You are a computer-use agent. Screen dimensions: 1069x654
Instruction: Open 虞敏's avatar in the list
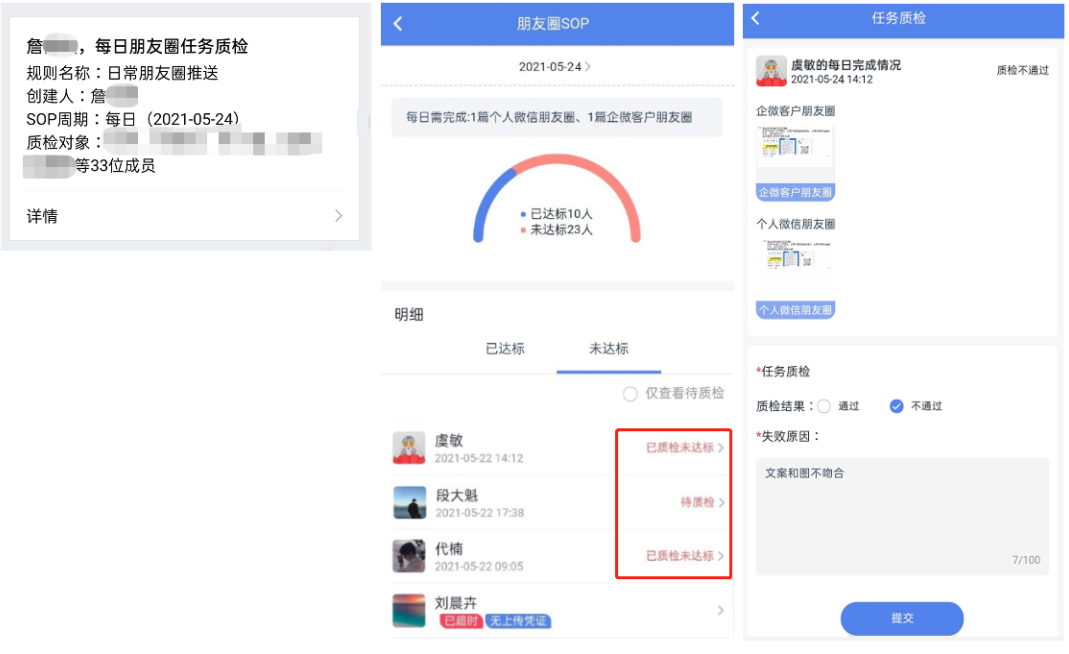409,448
